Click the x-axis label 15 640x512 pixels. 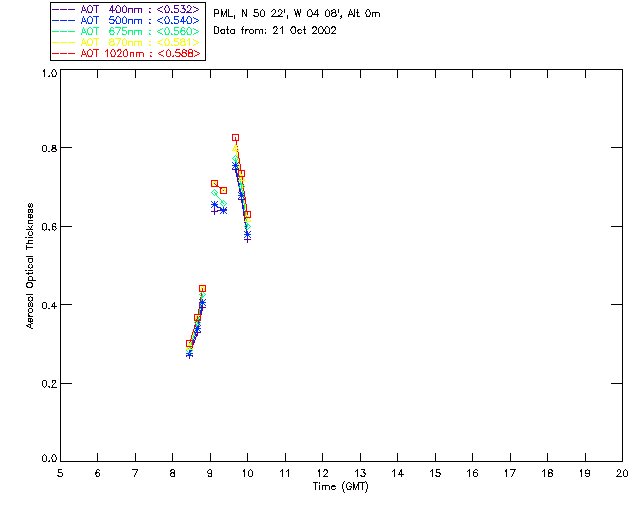tap(435, 473)
